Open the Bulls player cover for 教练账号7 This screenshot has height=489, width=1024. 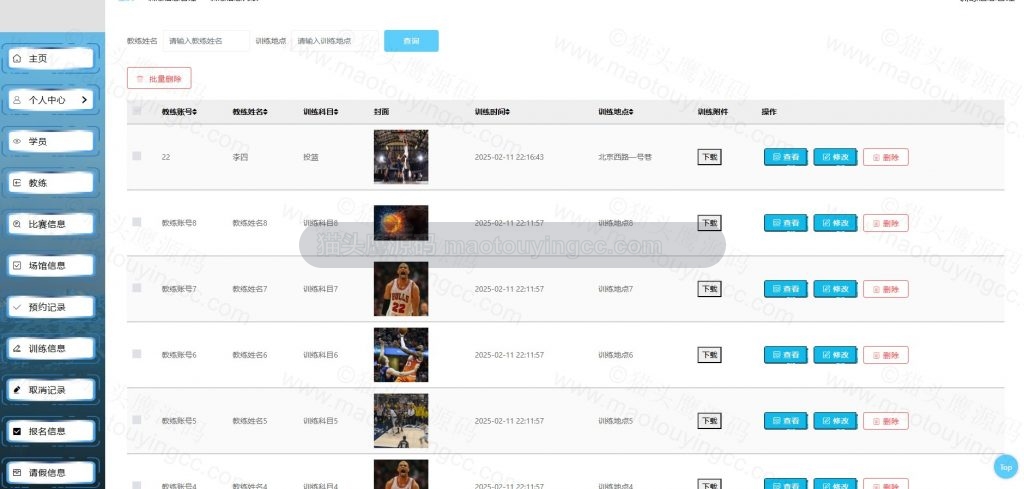[x=401, y=289]
